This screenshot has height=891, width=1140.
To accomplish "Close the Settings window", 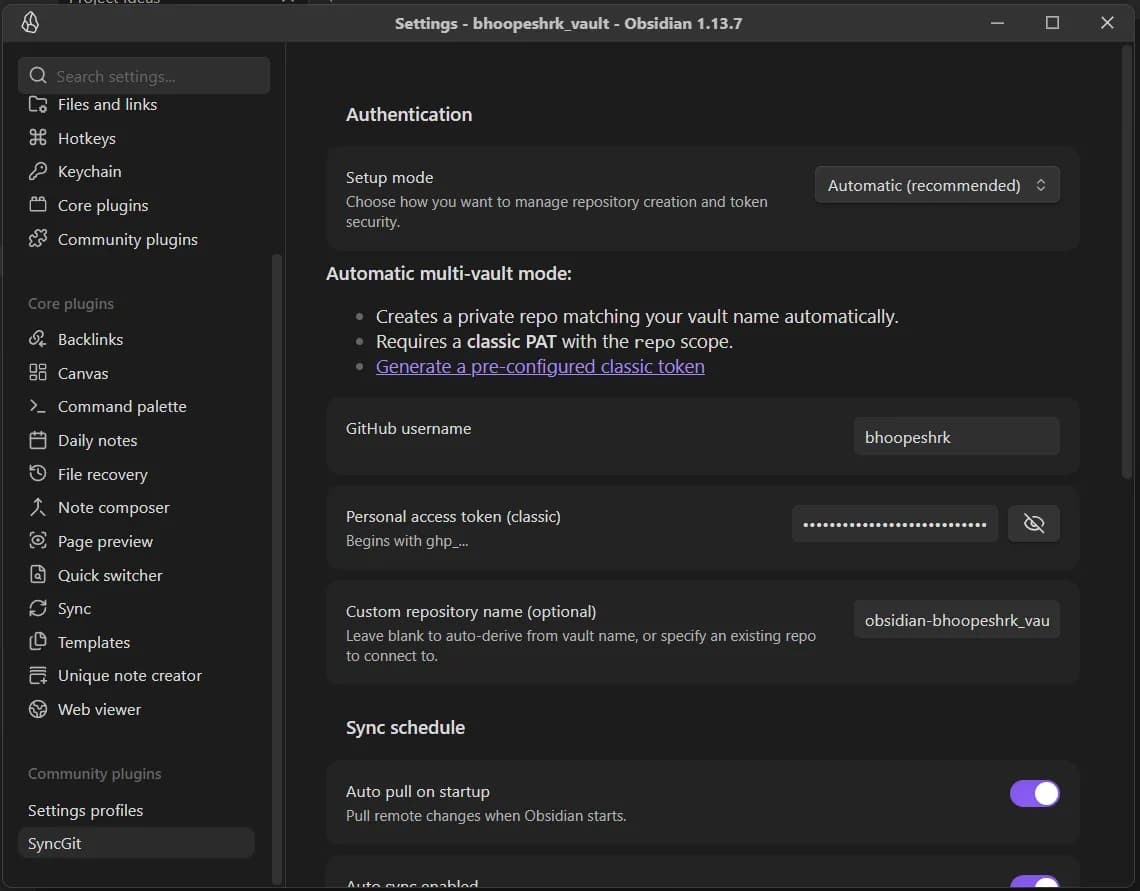I will (x=1107, y=23).
